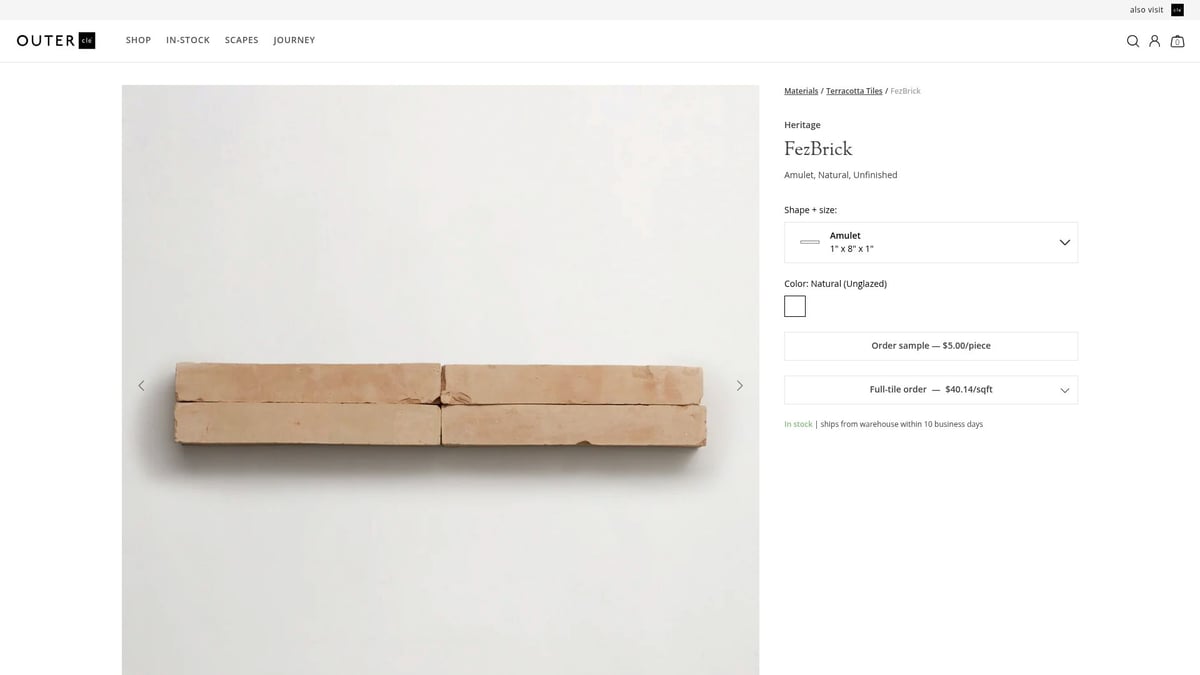Open the user account icon
The width and height of the screenshot is (1200, 675).
(1155, 41)
